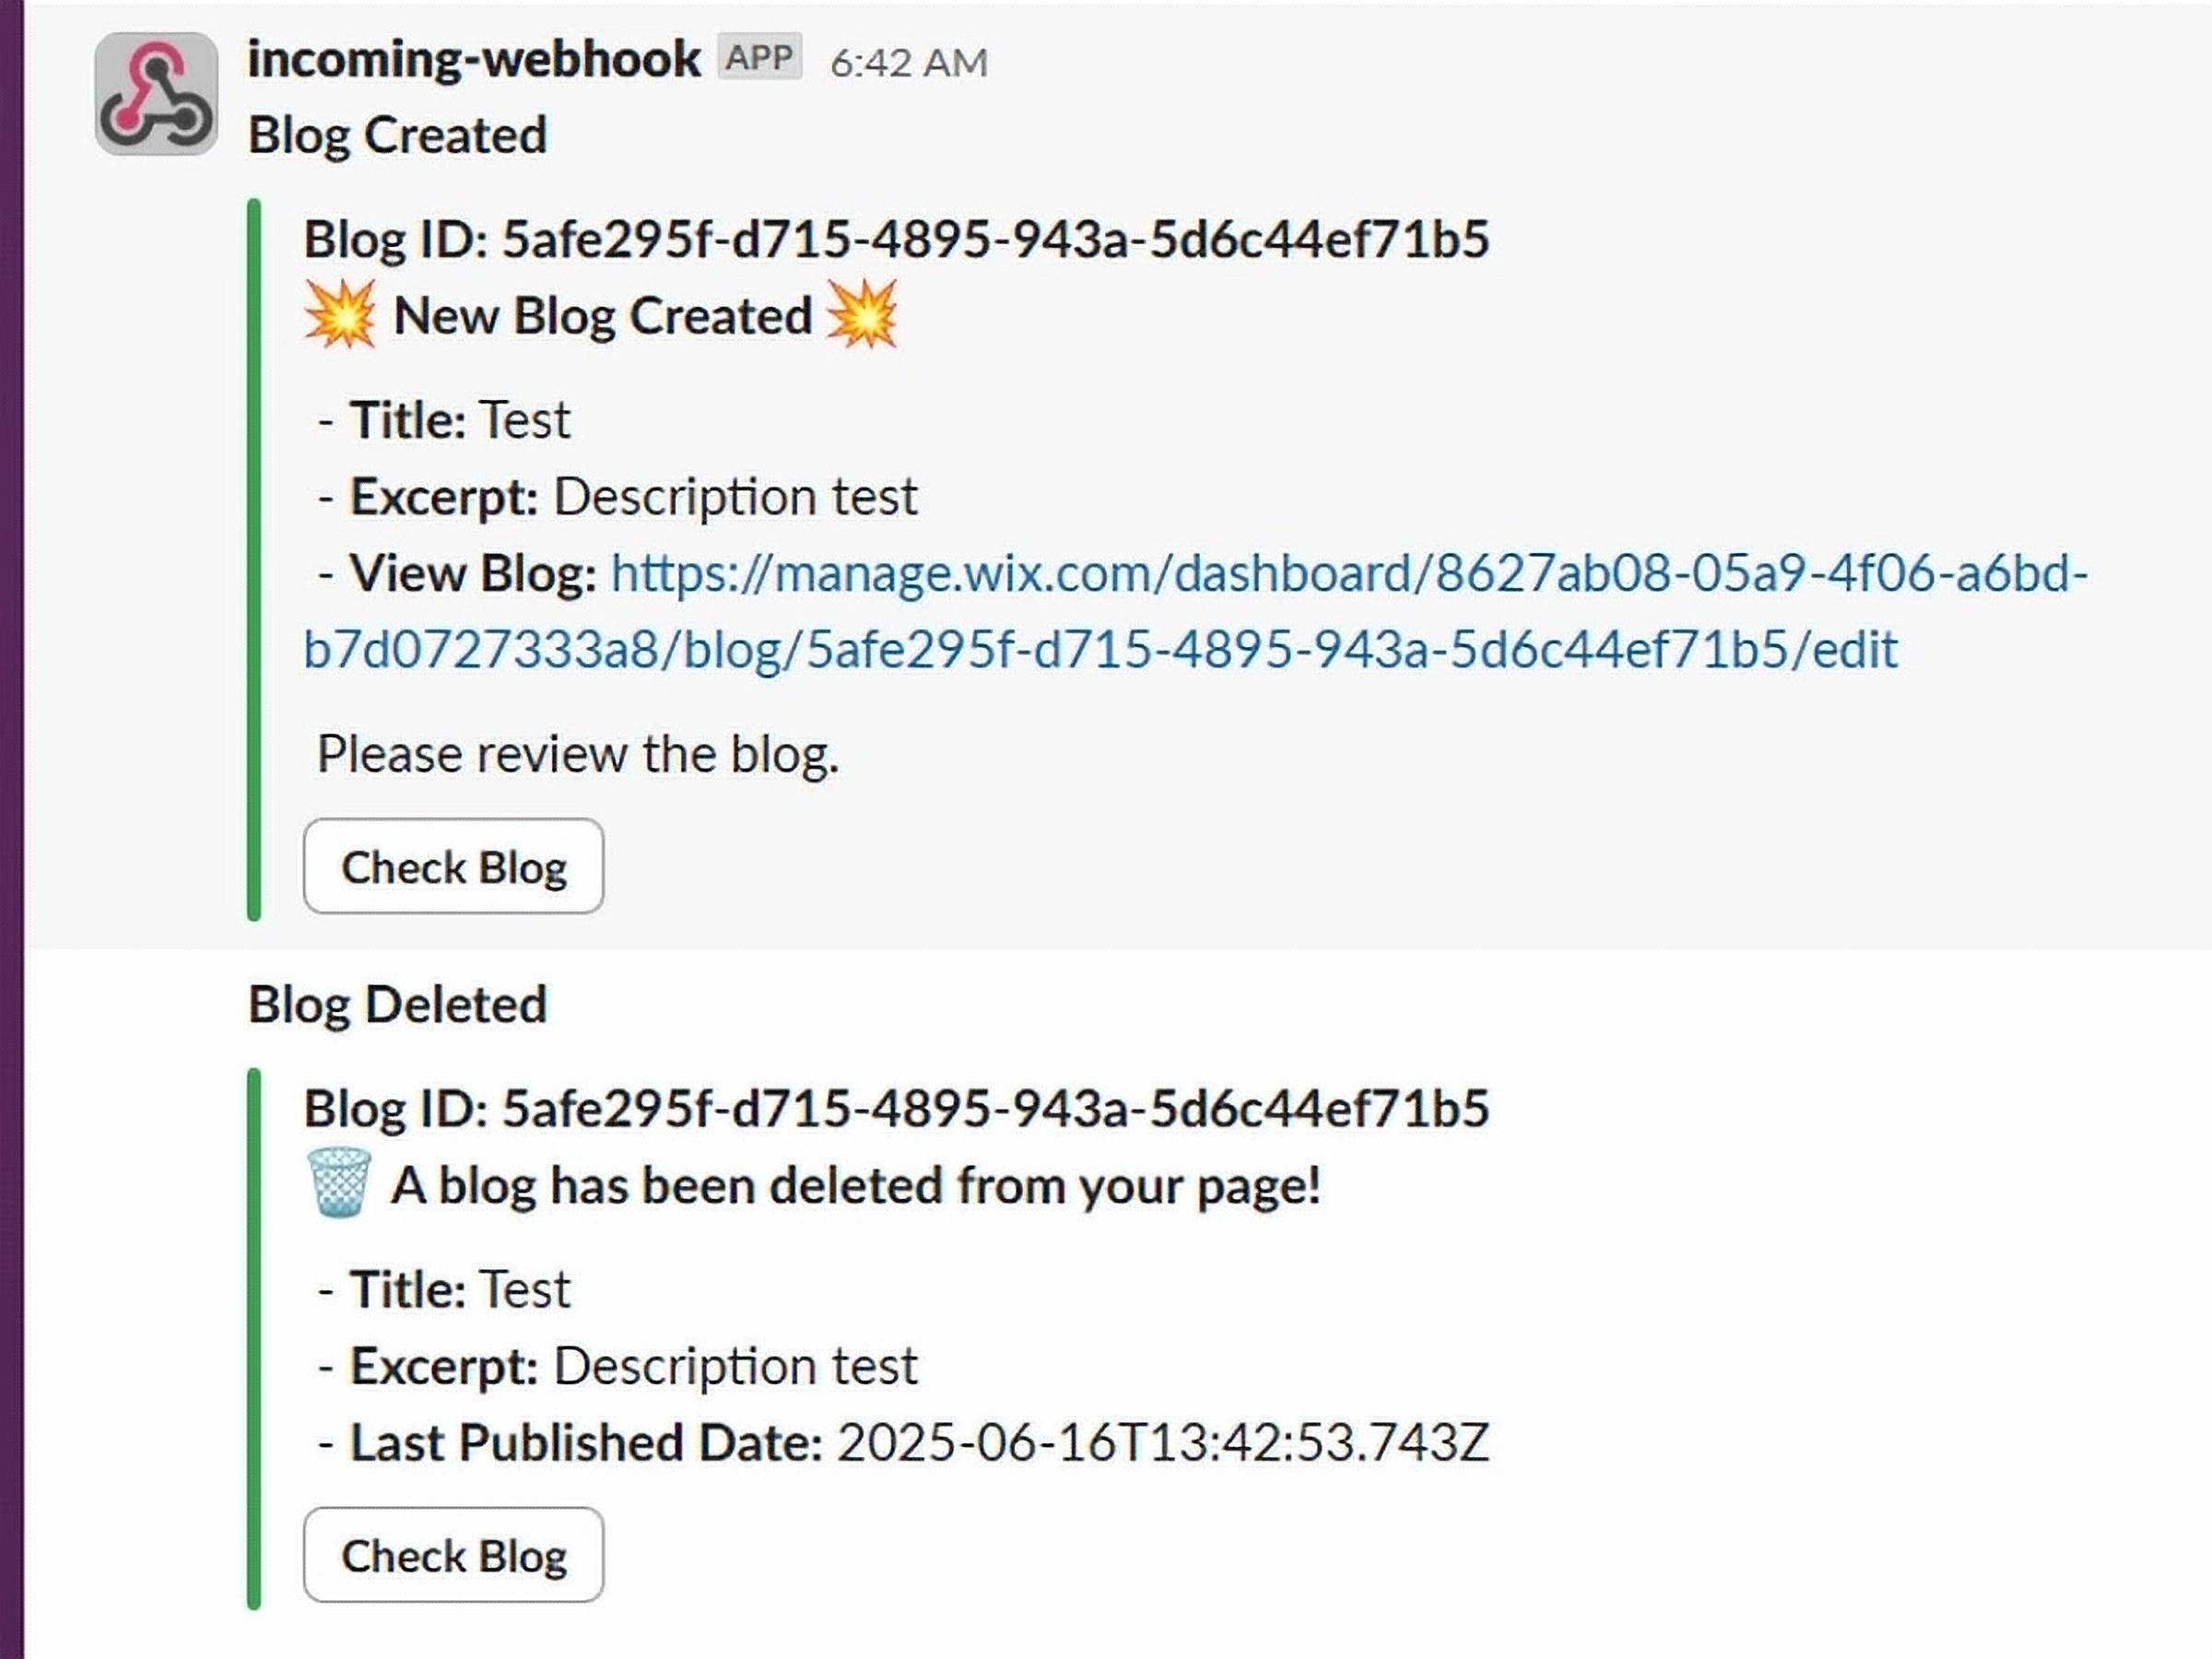Image resolution: width=2212 pixels, height=1659 pixels.
Task: Click the Blog Created message heading
Action: pyautogui.click(x=397, y=135)
